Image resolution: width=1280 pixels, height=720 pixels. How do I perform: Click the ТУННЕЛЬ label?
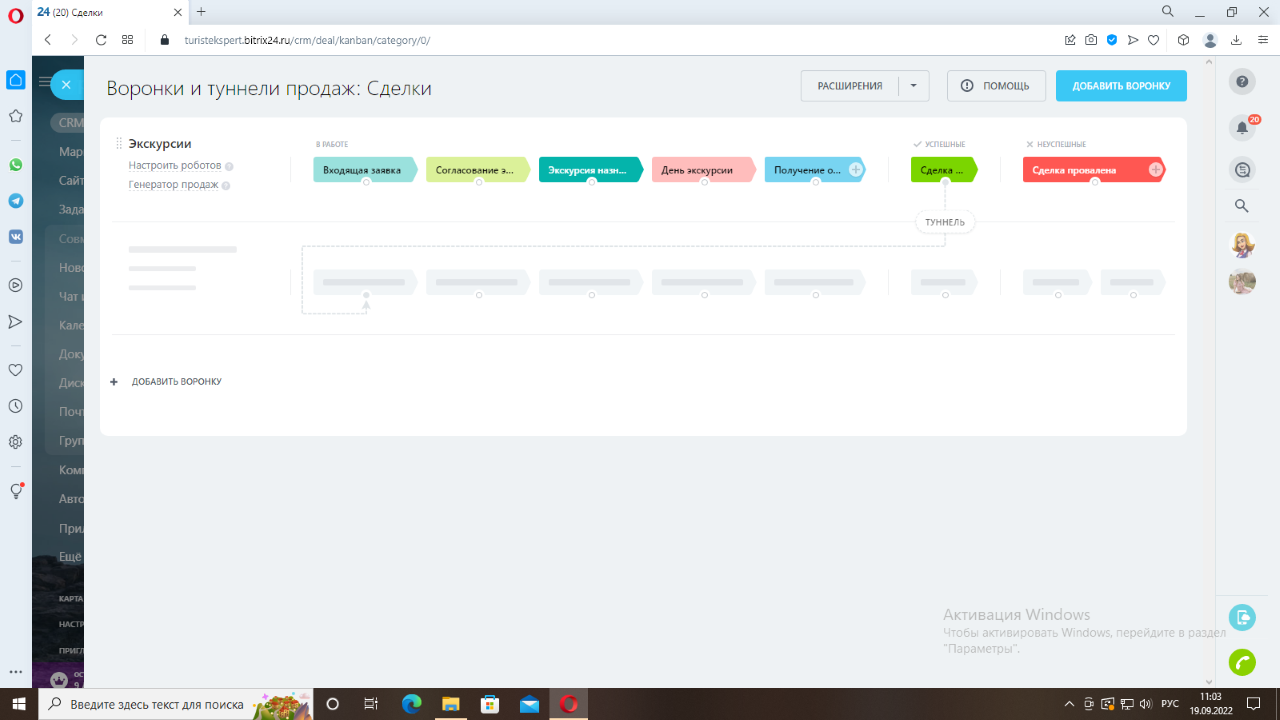click(945, 222)
